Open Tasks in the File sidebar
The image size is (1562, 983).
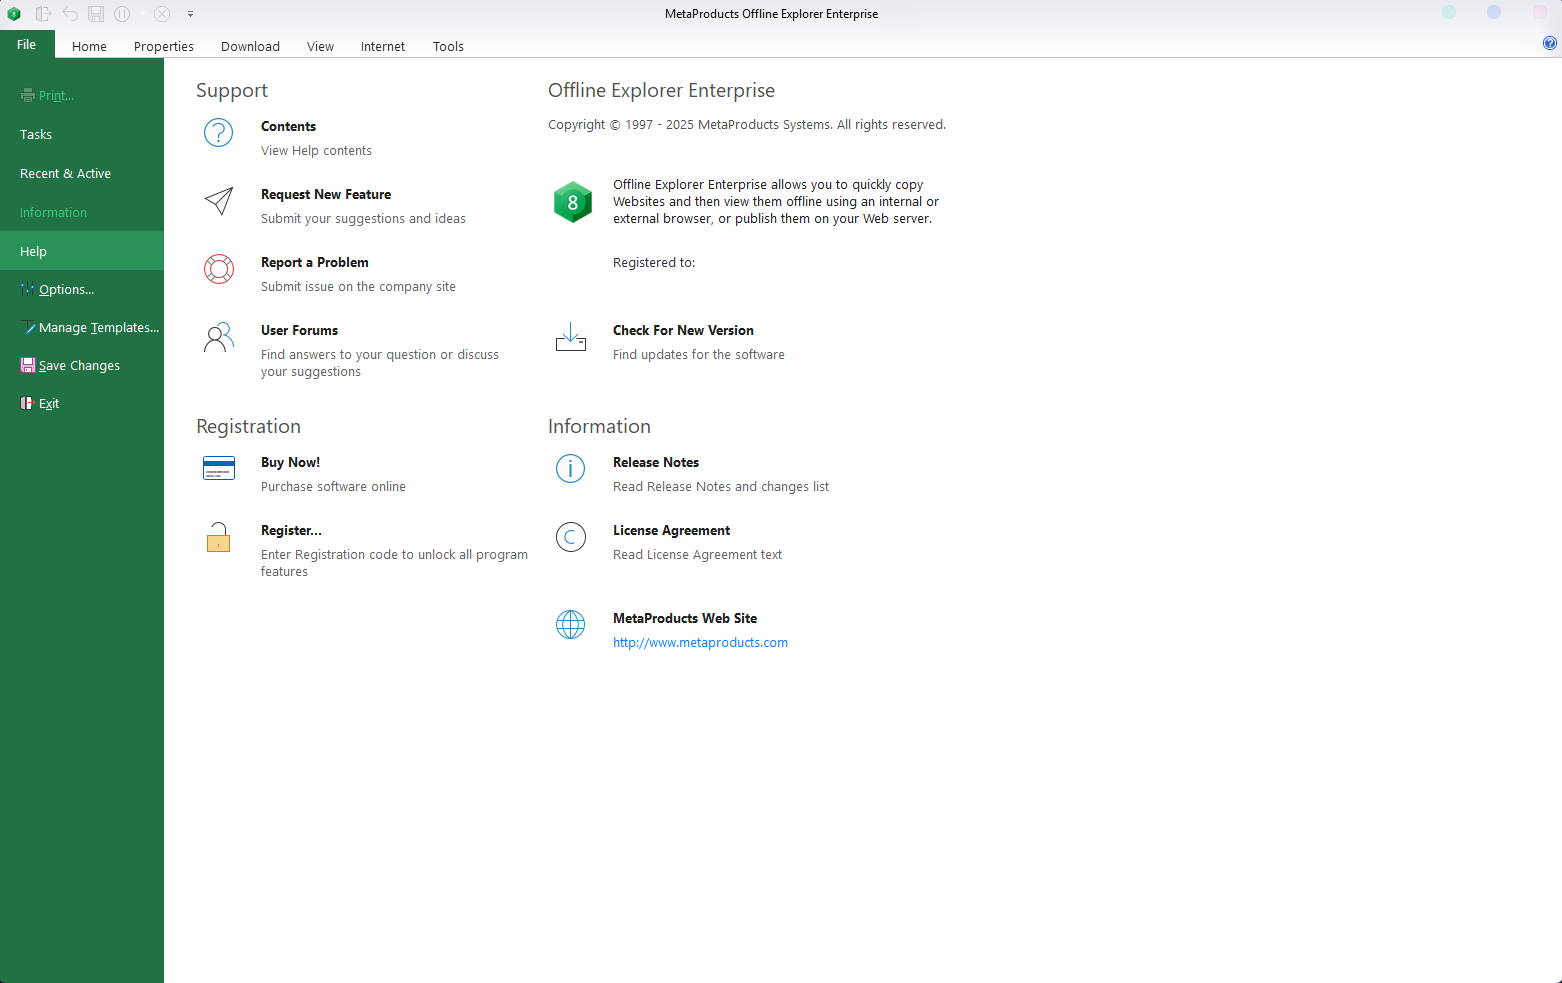click(x=82, y=135)
